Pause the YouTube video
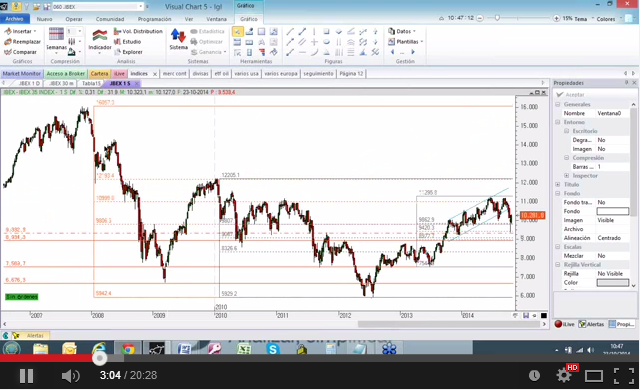Viewport: 640px width, 390px height. pyautogui.click(x=27, y=376)
